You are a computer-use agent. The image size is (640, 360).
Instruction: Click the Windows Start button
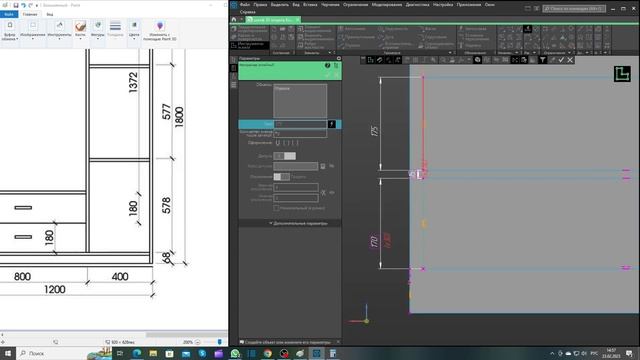coord(8,353)
